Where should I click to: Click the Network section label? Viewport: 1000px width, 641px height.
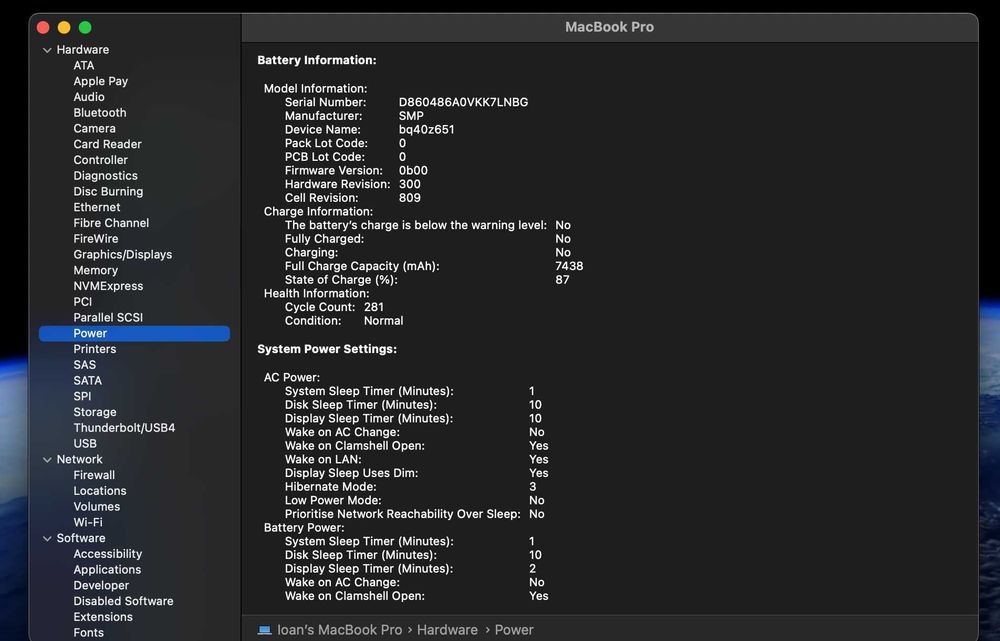tap(79, 460)
